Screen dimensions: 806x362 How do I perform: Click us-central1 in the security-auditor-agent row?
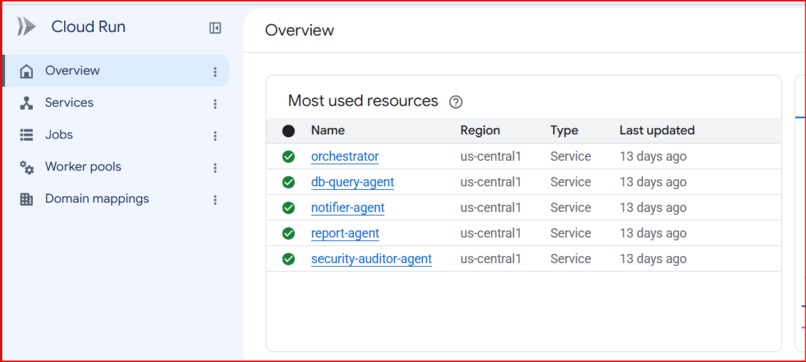pyautogui.click(x=491, y=259)
